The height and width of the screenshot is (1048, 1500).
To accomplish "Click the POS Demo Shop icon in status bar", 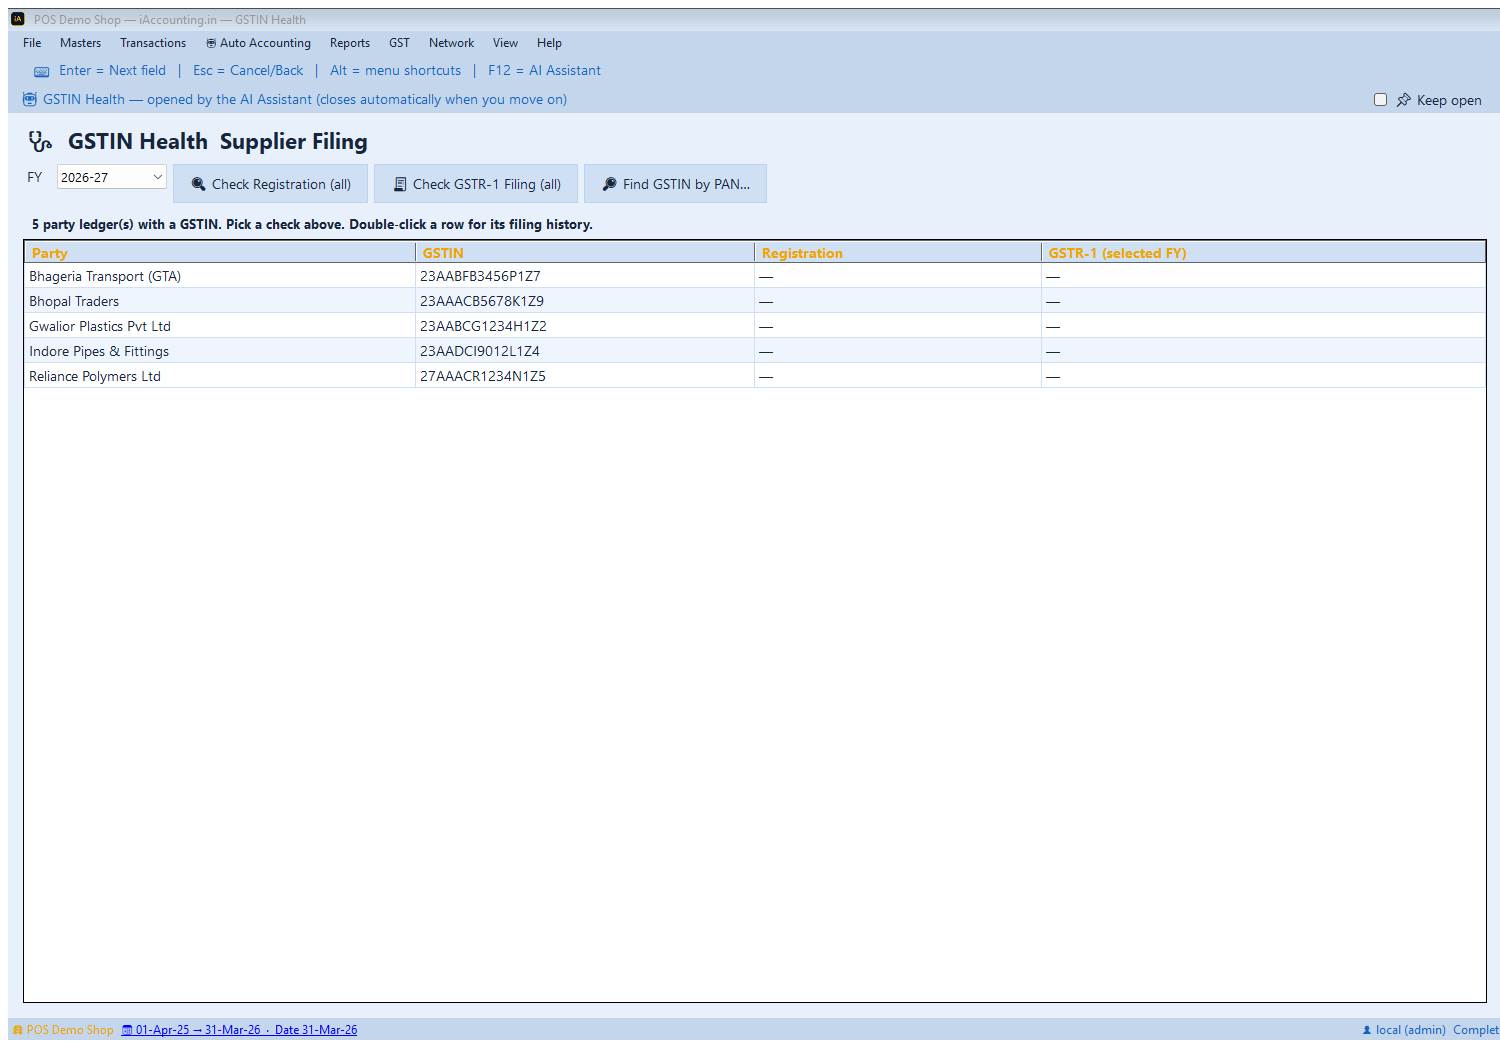I will point(18,1030).
